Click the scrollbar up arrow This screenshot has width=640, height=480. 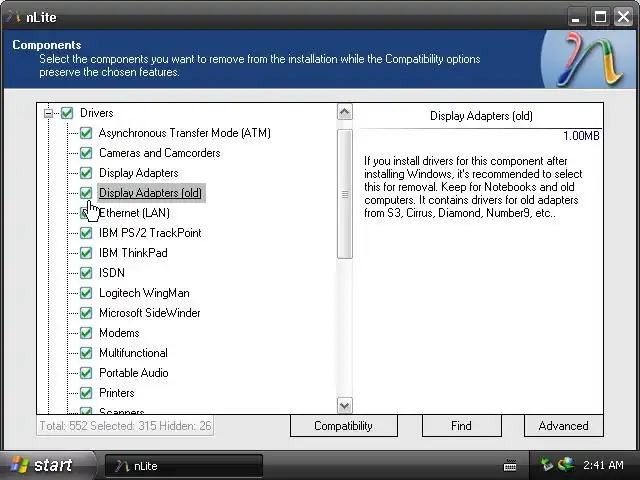[x=345, y=112]
